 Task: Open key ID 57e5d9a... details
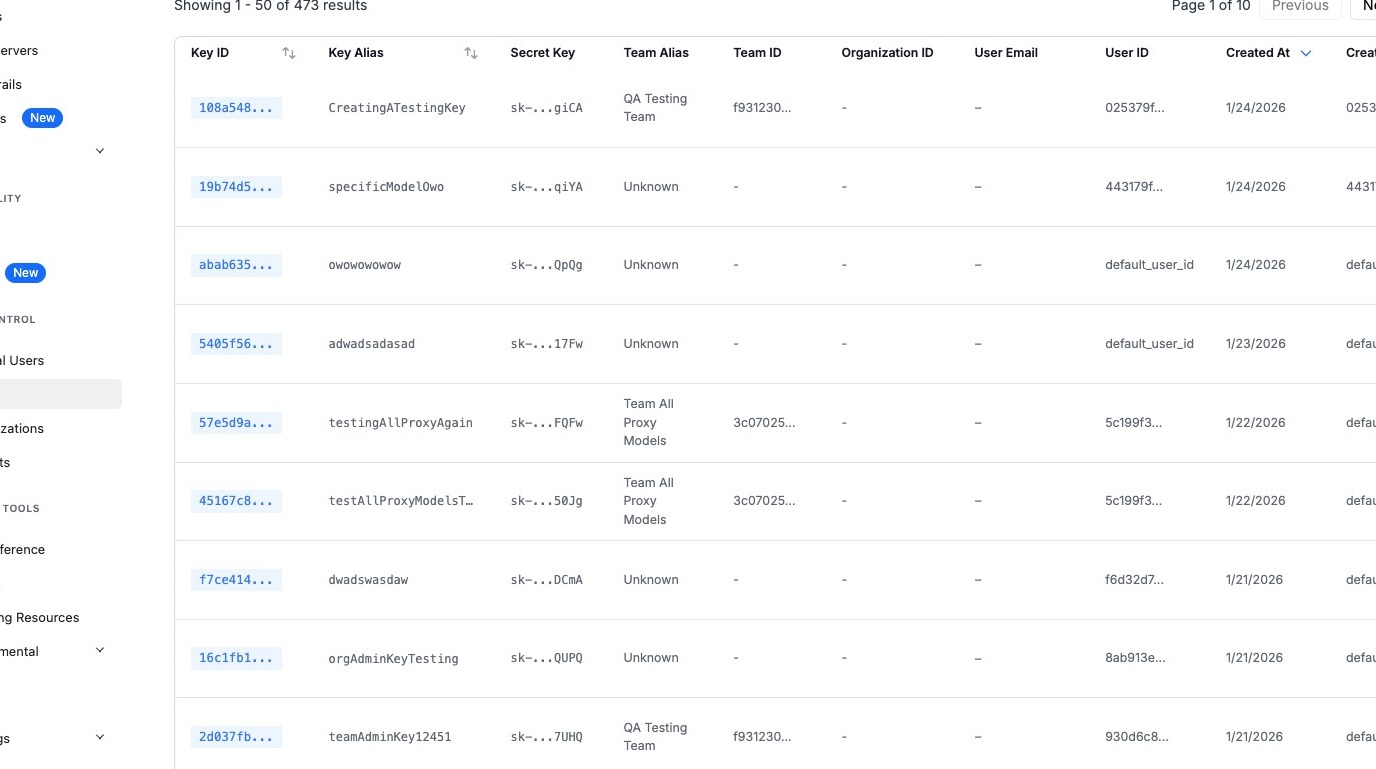click(x=236, y=423)
